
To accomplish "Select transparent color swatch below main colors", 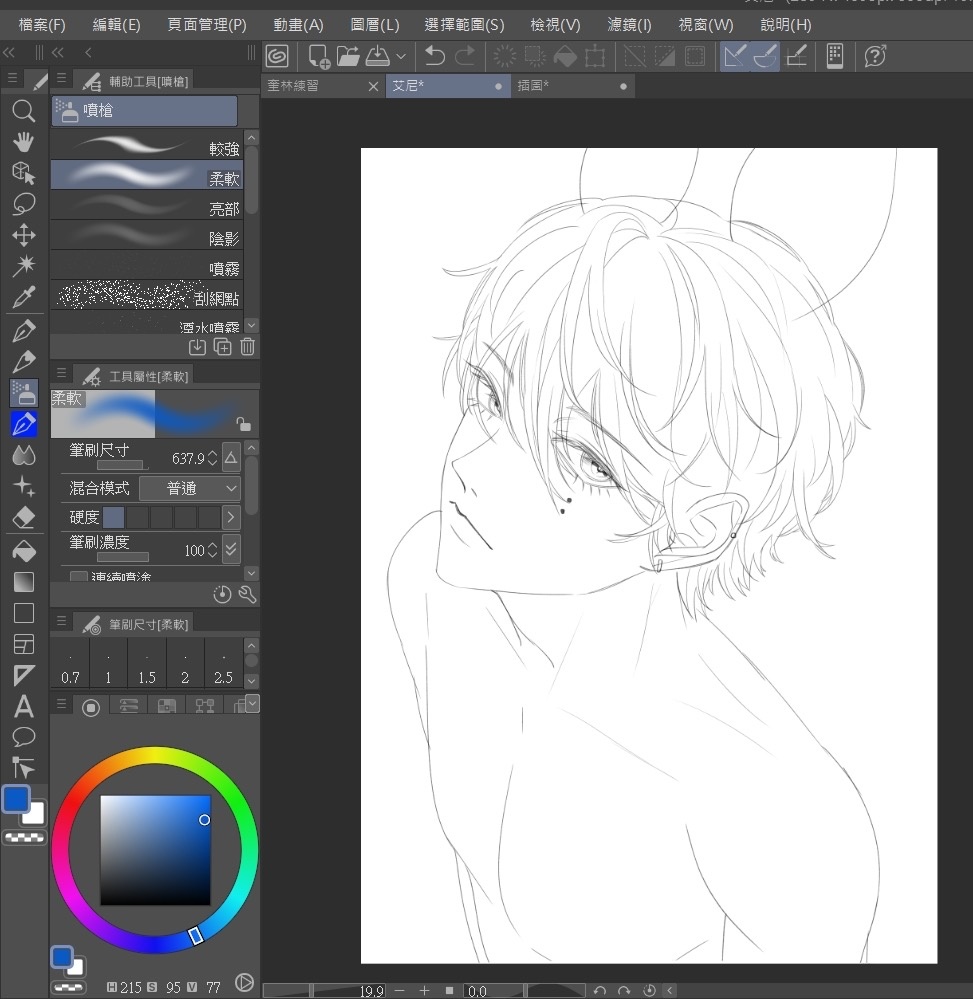I will click(x=24, y=838).
